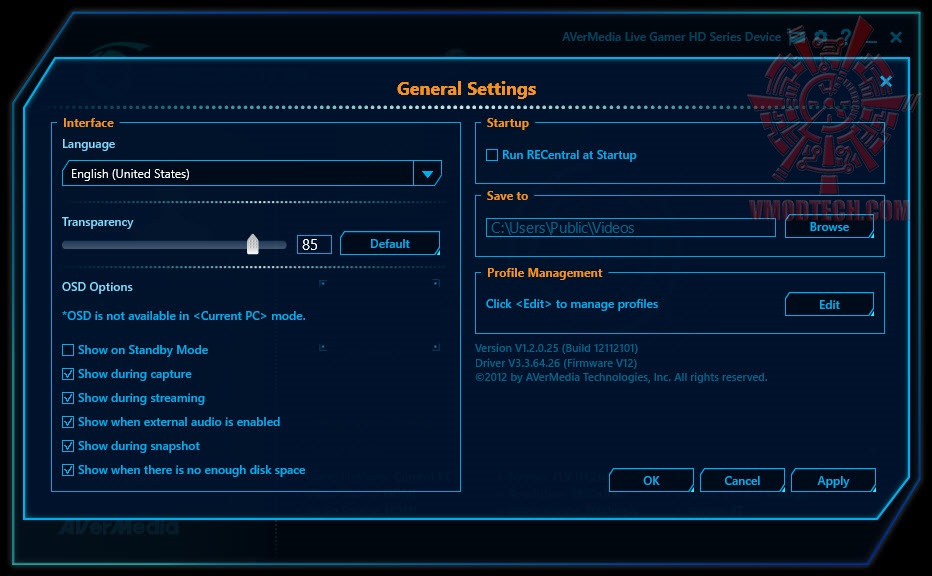Cancel the settings changes

pyautogui.click(x=742, y=480)
